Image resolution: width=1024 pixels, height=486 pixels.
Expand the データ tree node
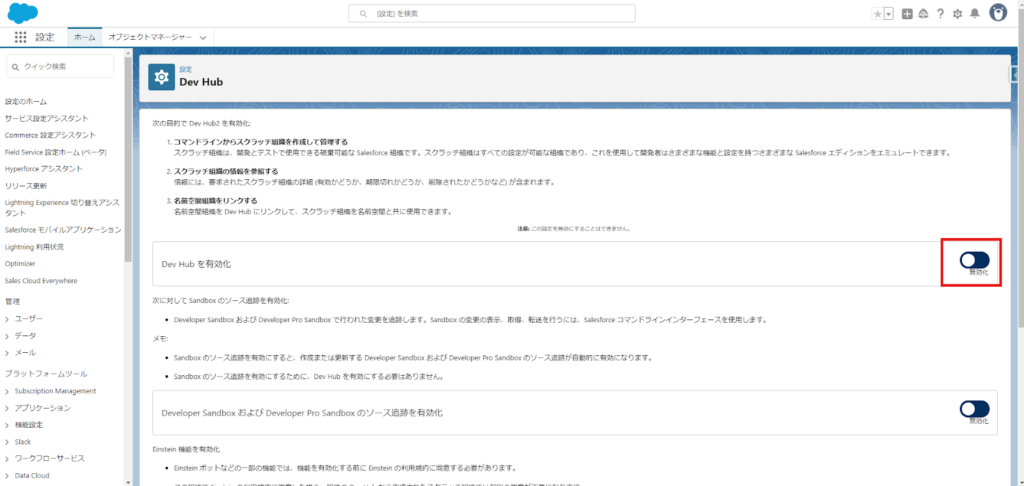7,336
